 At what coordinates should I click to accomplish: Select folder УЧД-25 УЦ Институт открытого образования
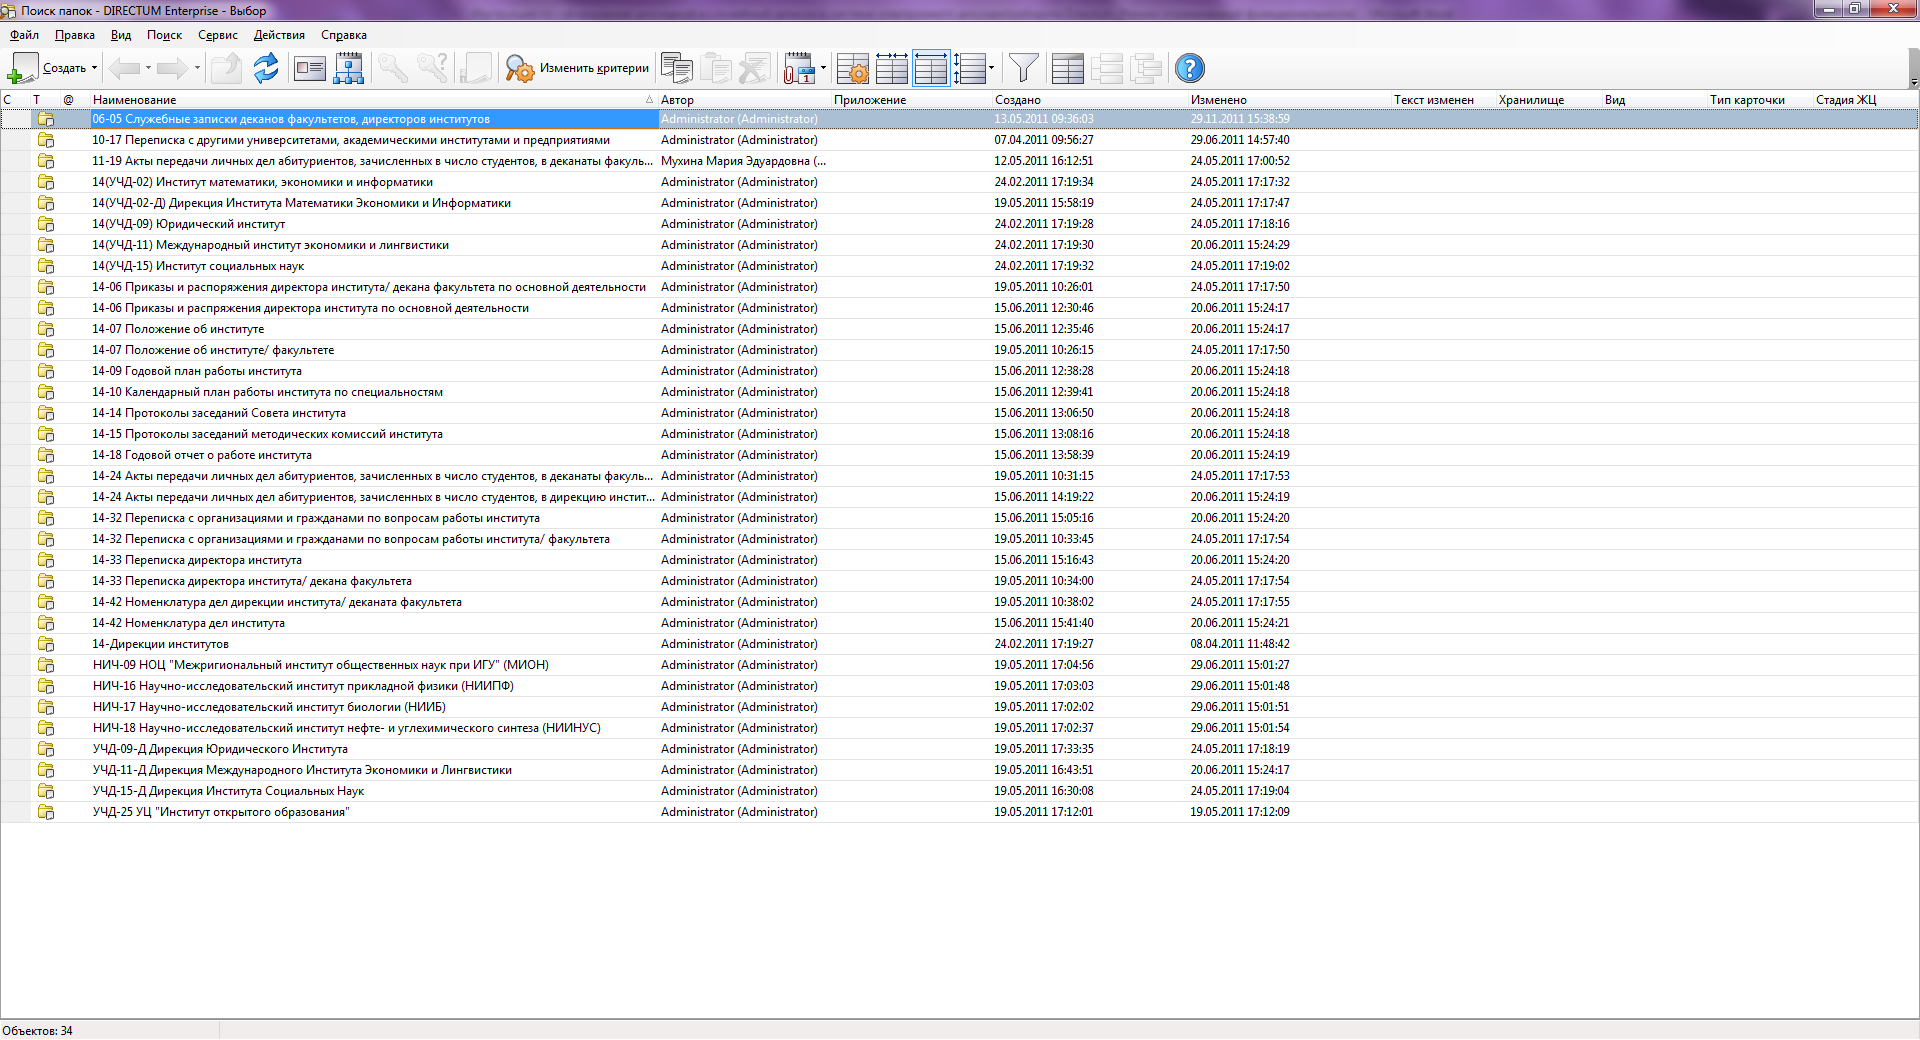(x=221, y=812)
